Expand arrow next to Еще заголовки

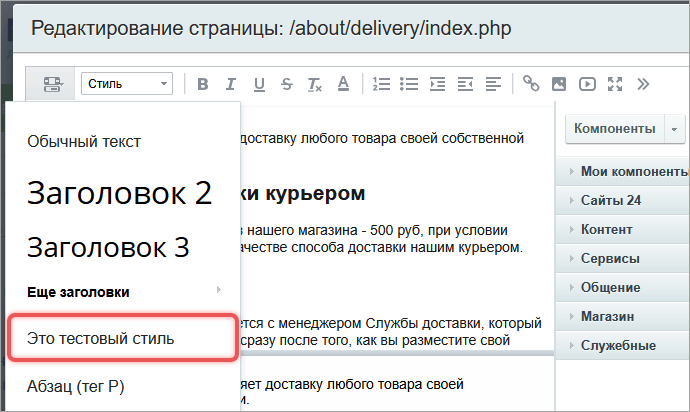219,290
